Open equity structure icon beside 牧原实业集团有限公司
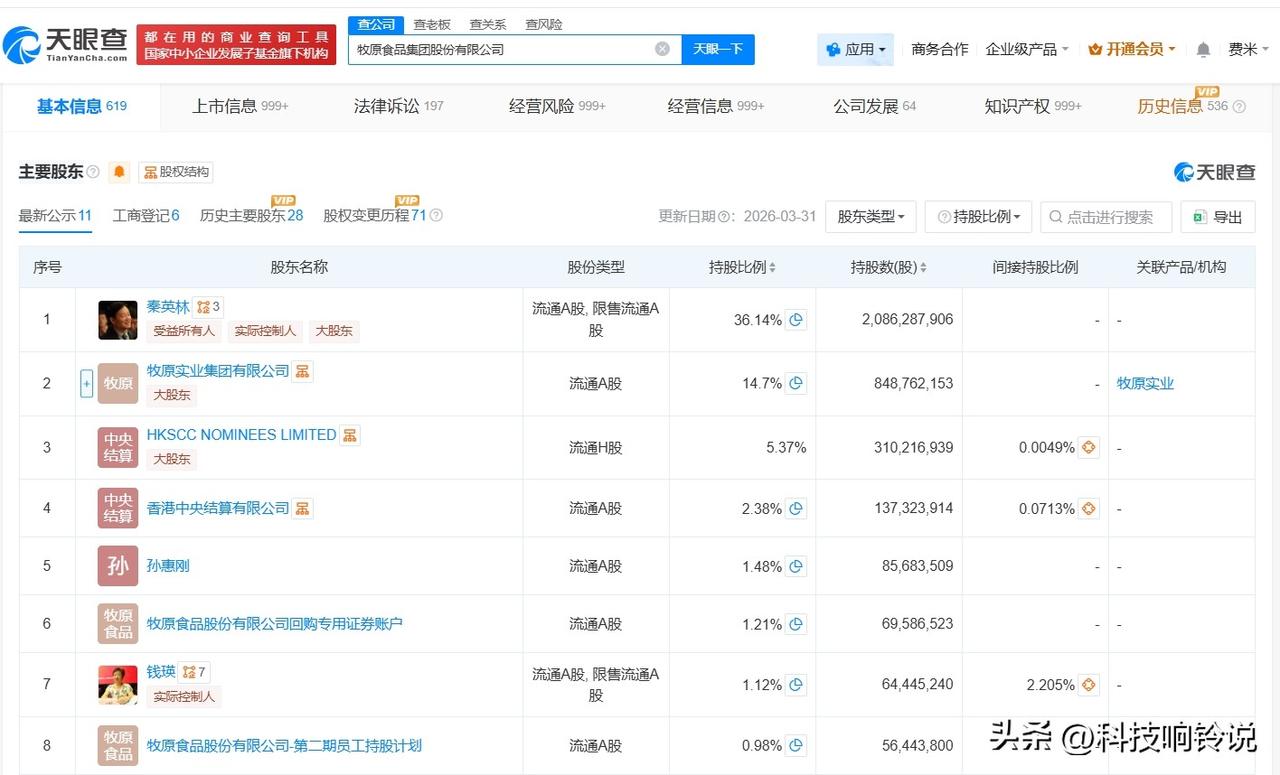 (303, 371)
